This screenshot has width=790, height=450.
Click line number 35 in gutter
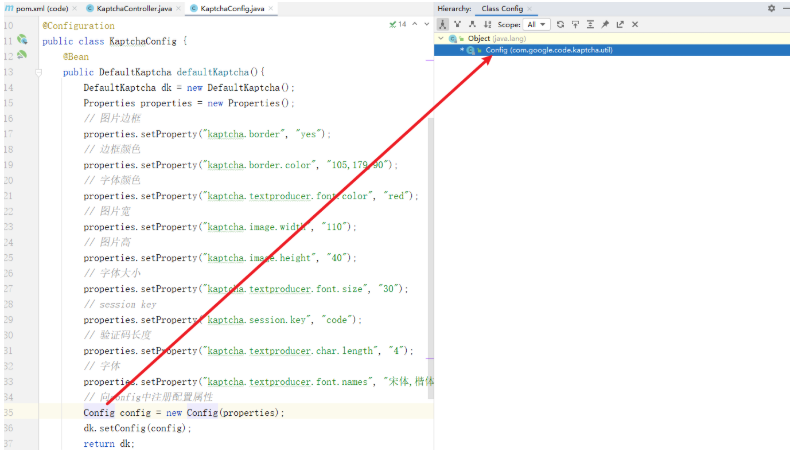9,413
